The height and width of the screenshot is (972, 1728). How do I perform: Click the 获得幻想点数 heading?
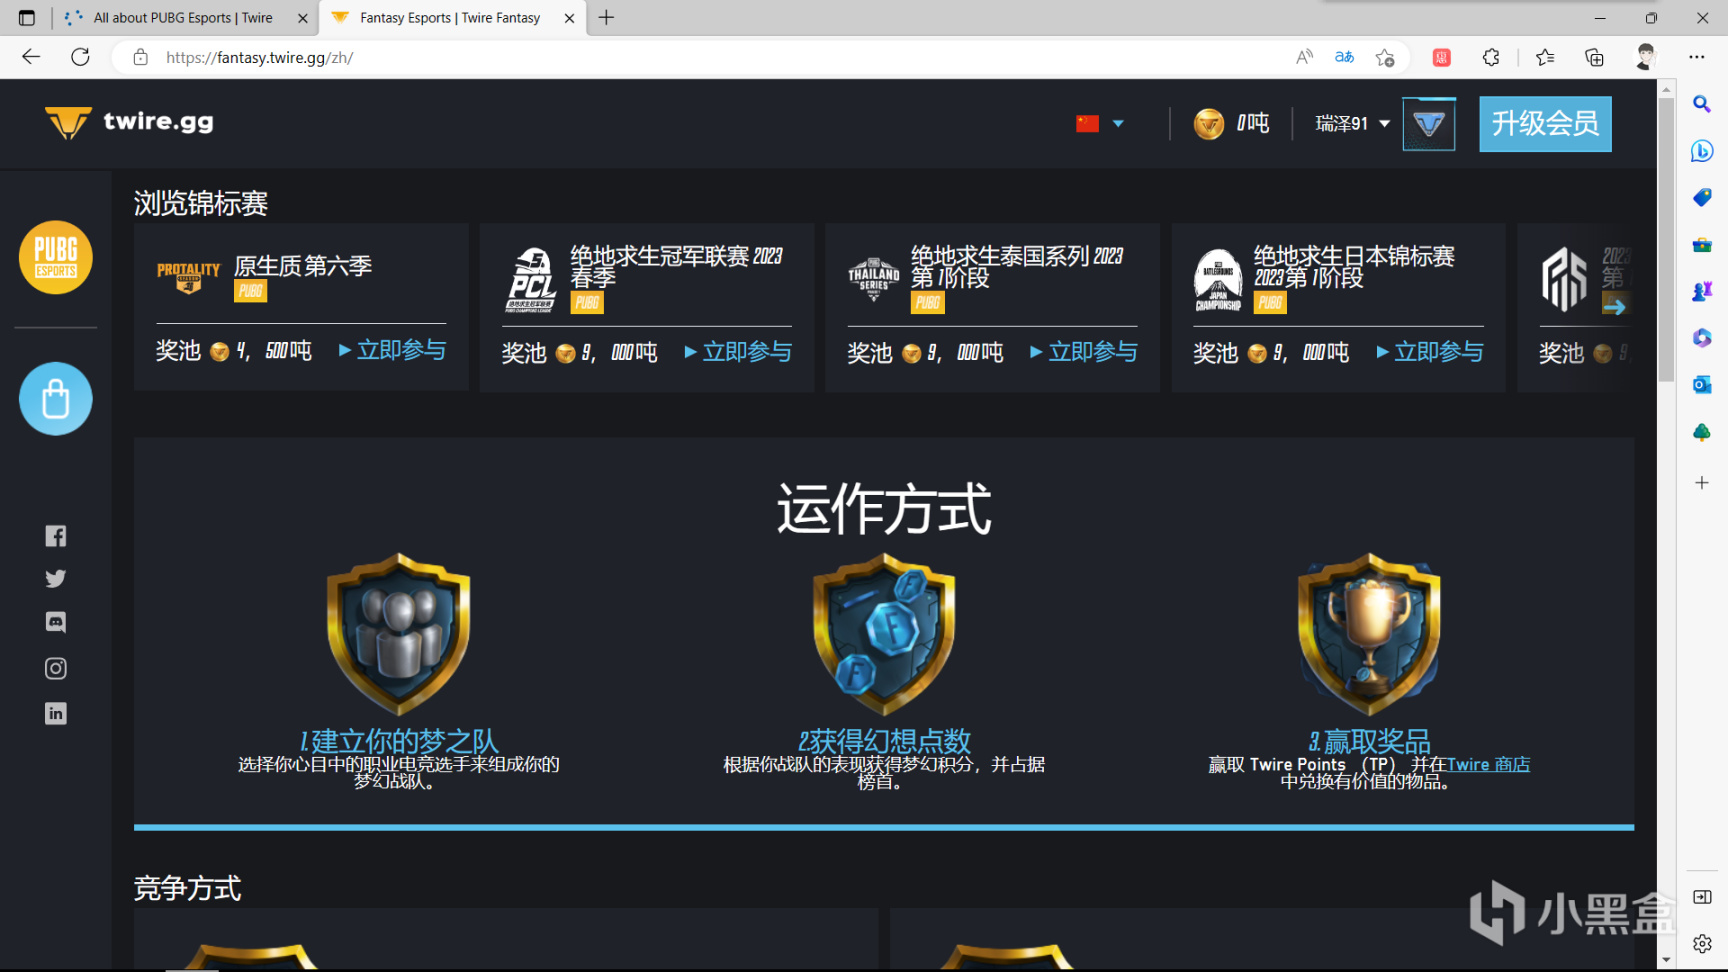pyautogui.click(x=884, y=741)
